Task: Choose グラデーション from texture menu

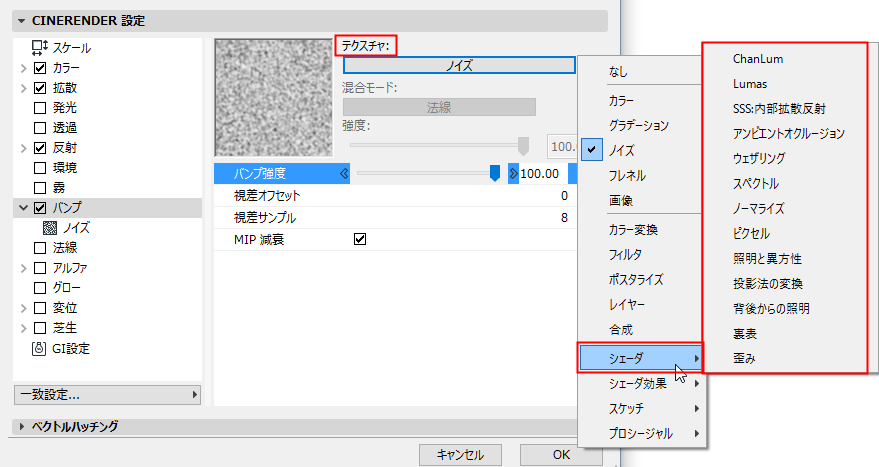Action: [639, 126]
